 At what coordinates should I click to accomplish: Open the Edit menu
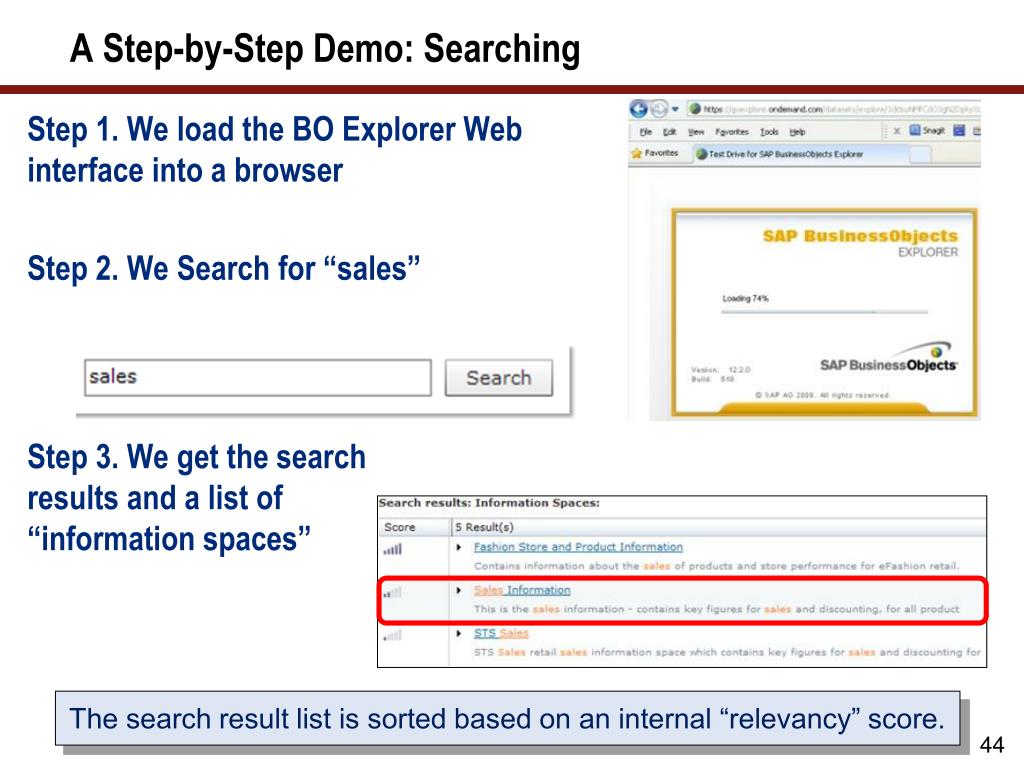(x=669, y=132)
